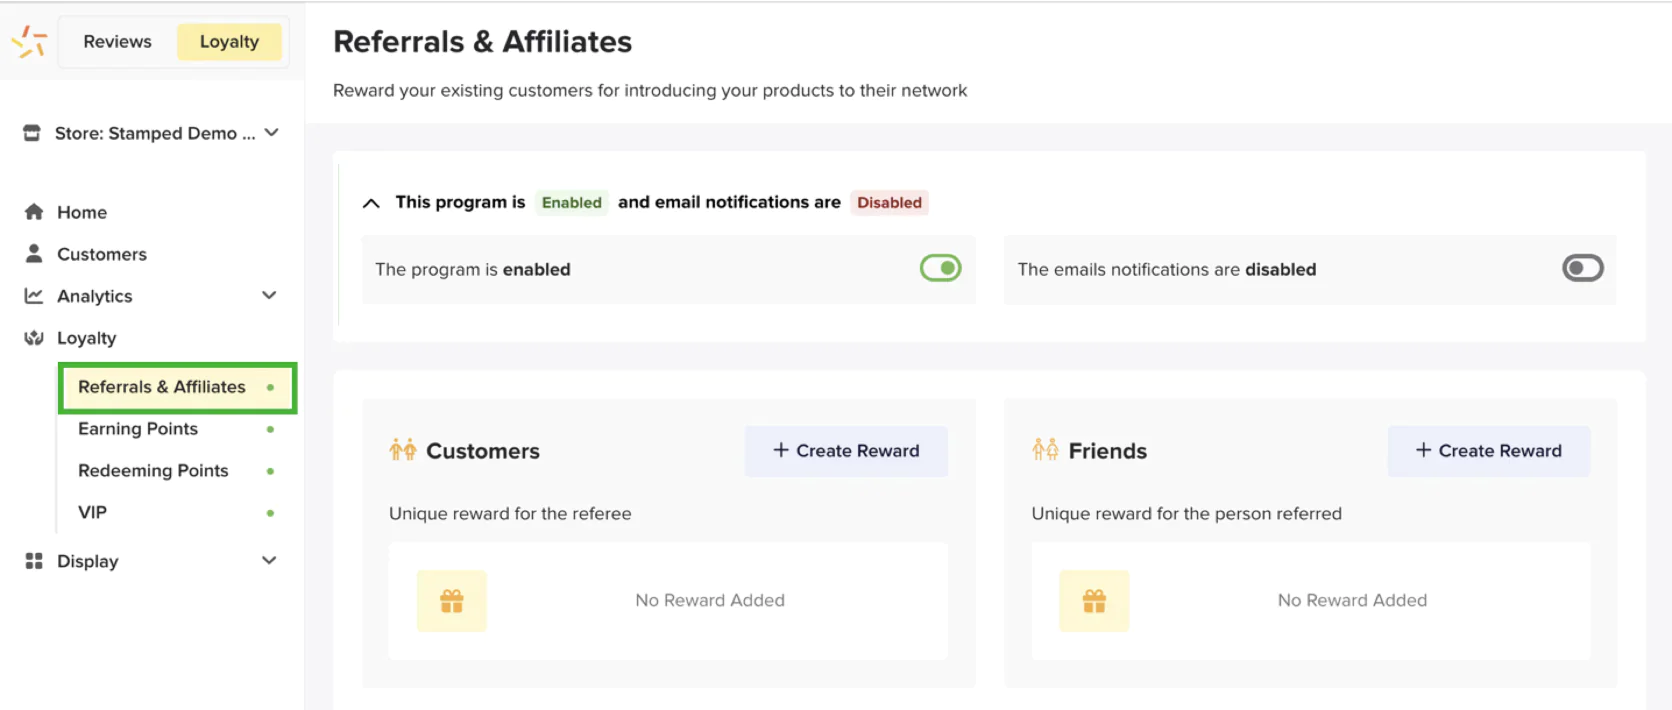Switch to the Reviews tab
This screenshot has height=710, width=1672.
click(117, 42)
